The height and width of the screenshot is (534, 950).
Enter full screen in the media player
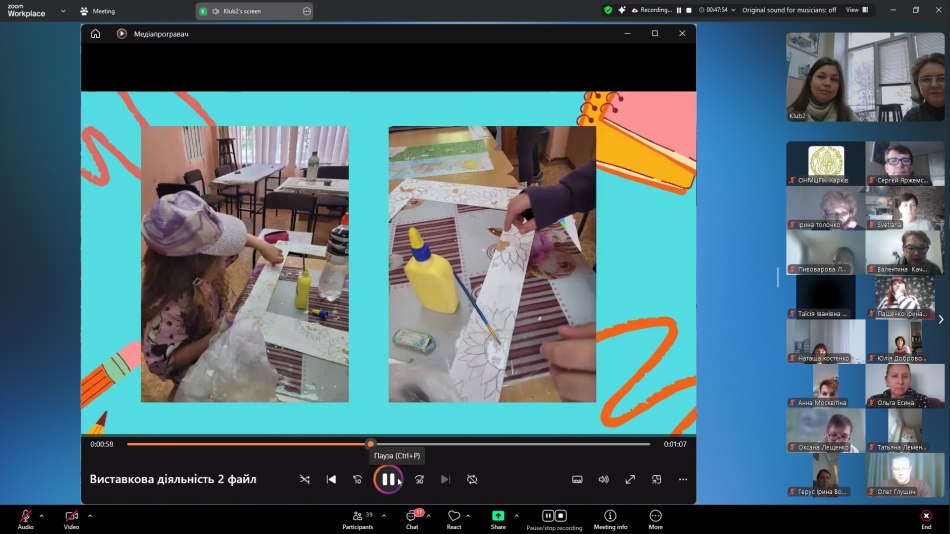(630, 480)
